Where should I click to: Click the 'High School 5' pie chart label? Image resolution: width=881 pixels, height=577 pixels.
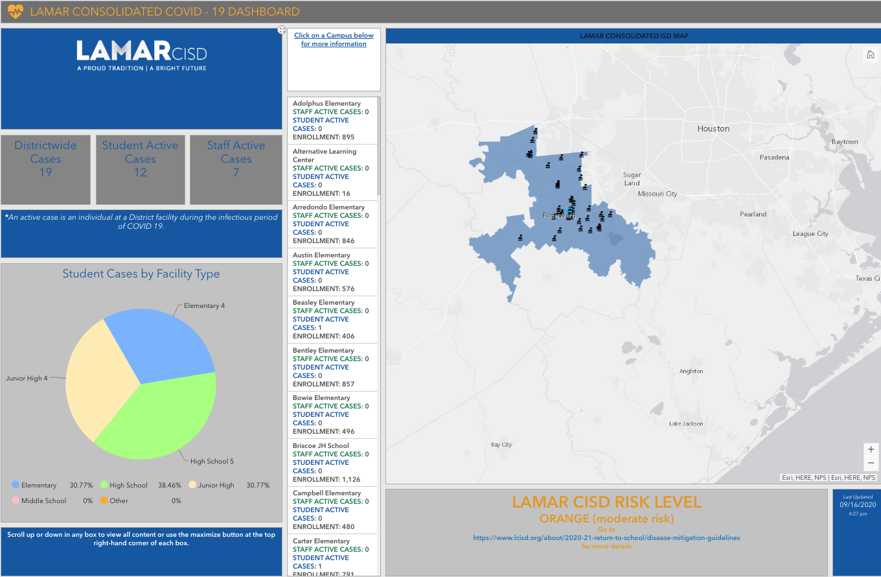coord(212,461)
